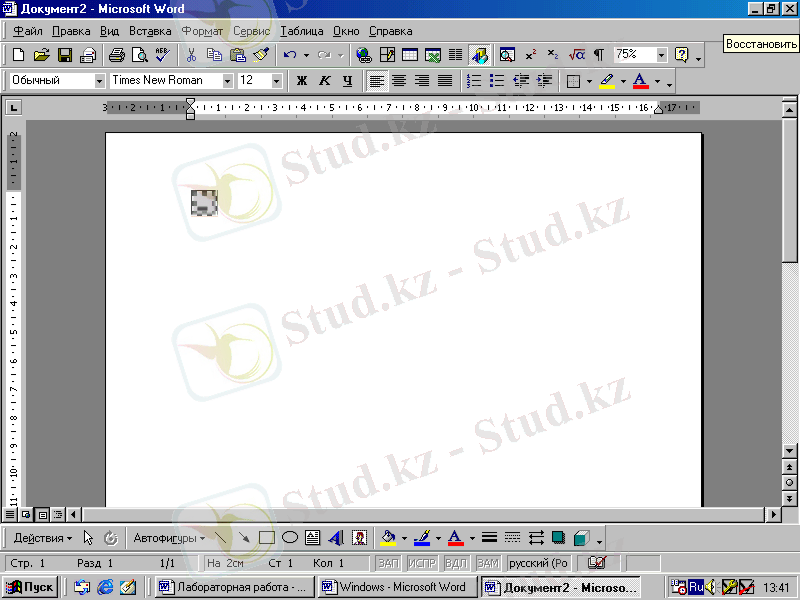
Task: Switch to Windows - Microsoft Word taskbar window
Action: [396, 587]
